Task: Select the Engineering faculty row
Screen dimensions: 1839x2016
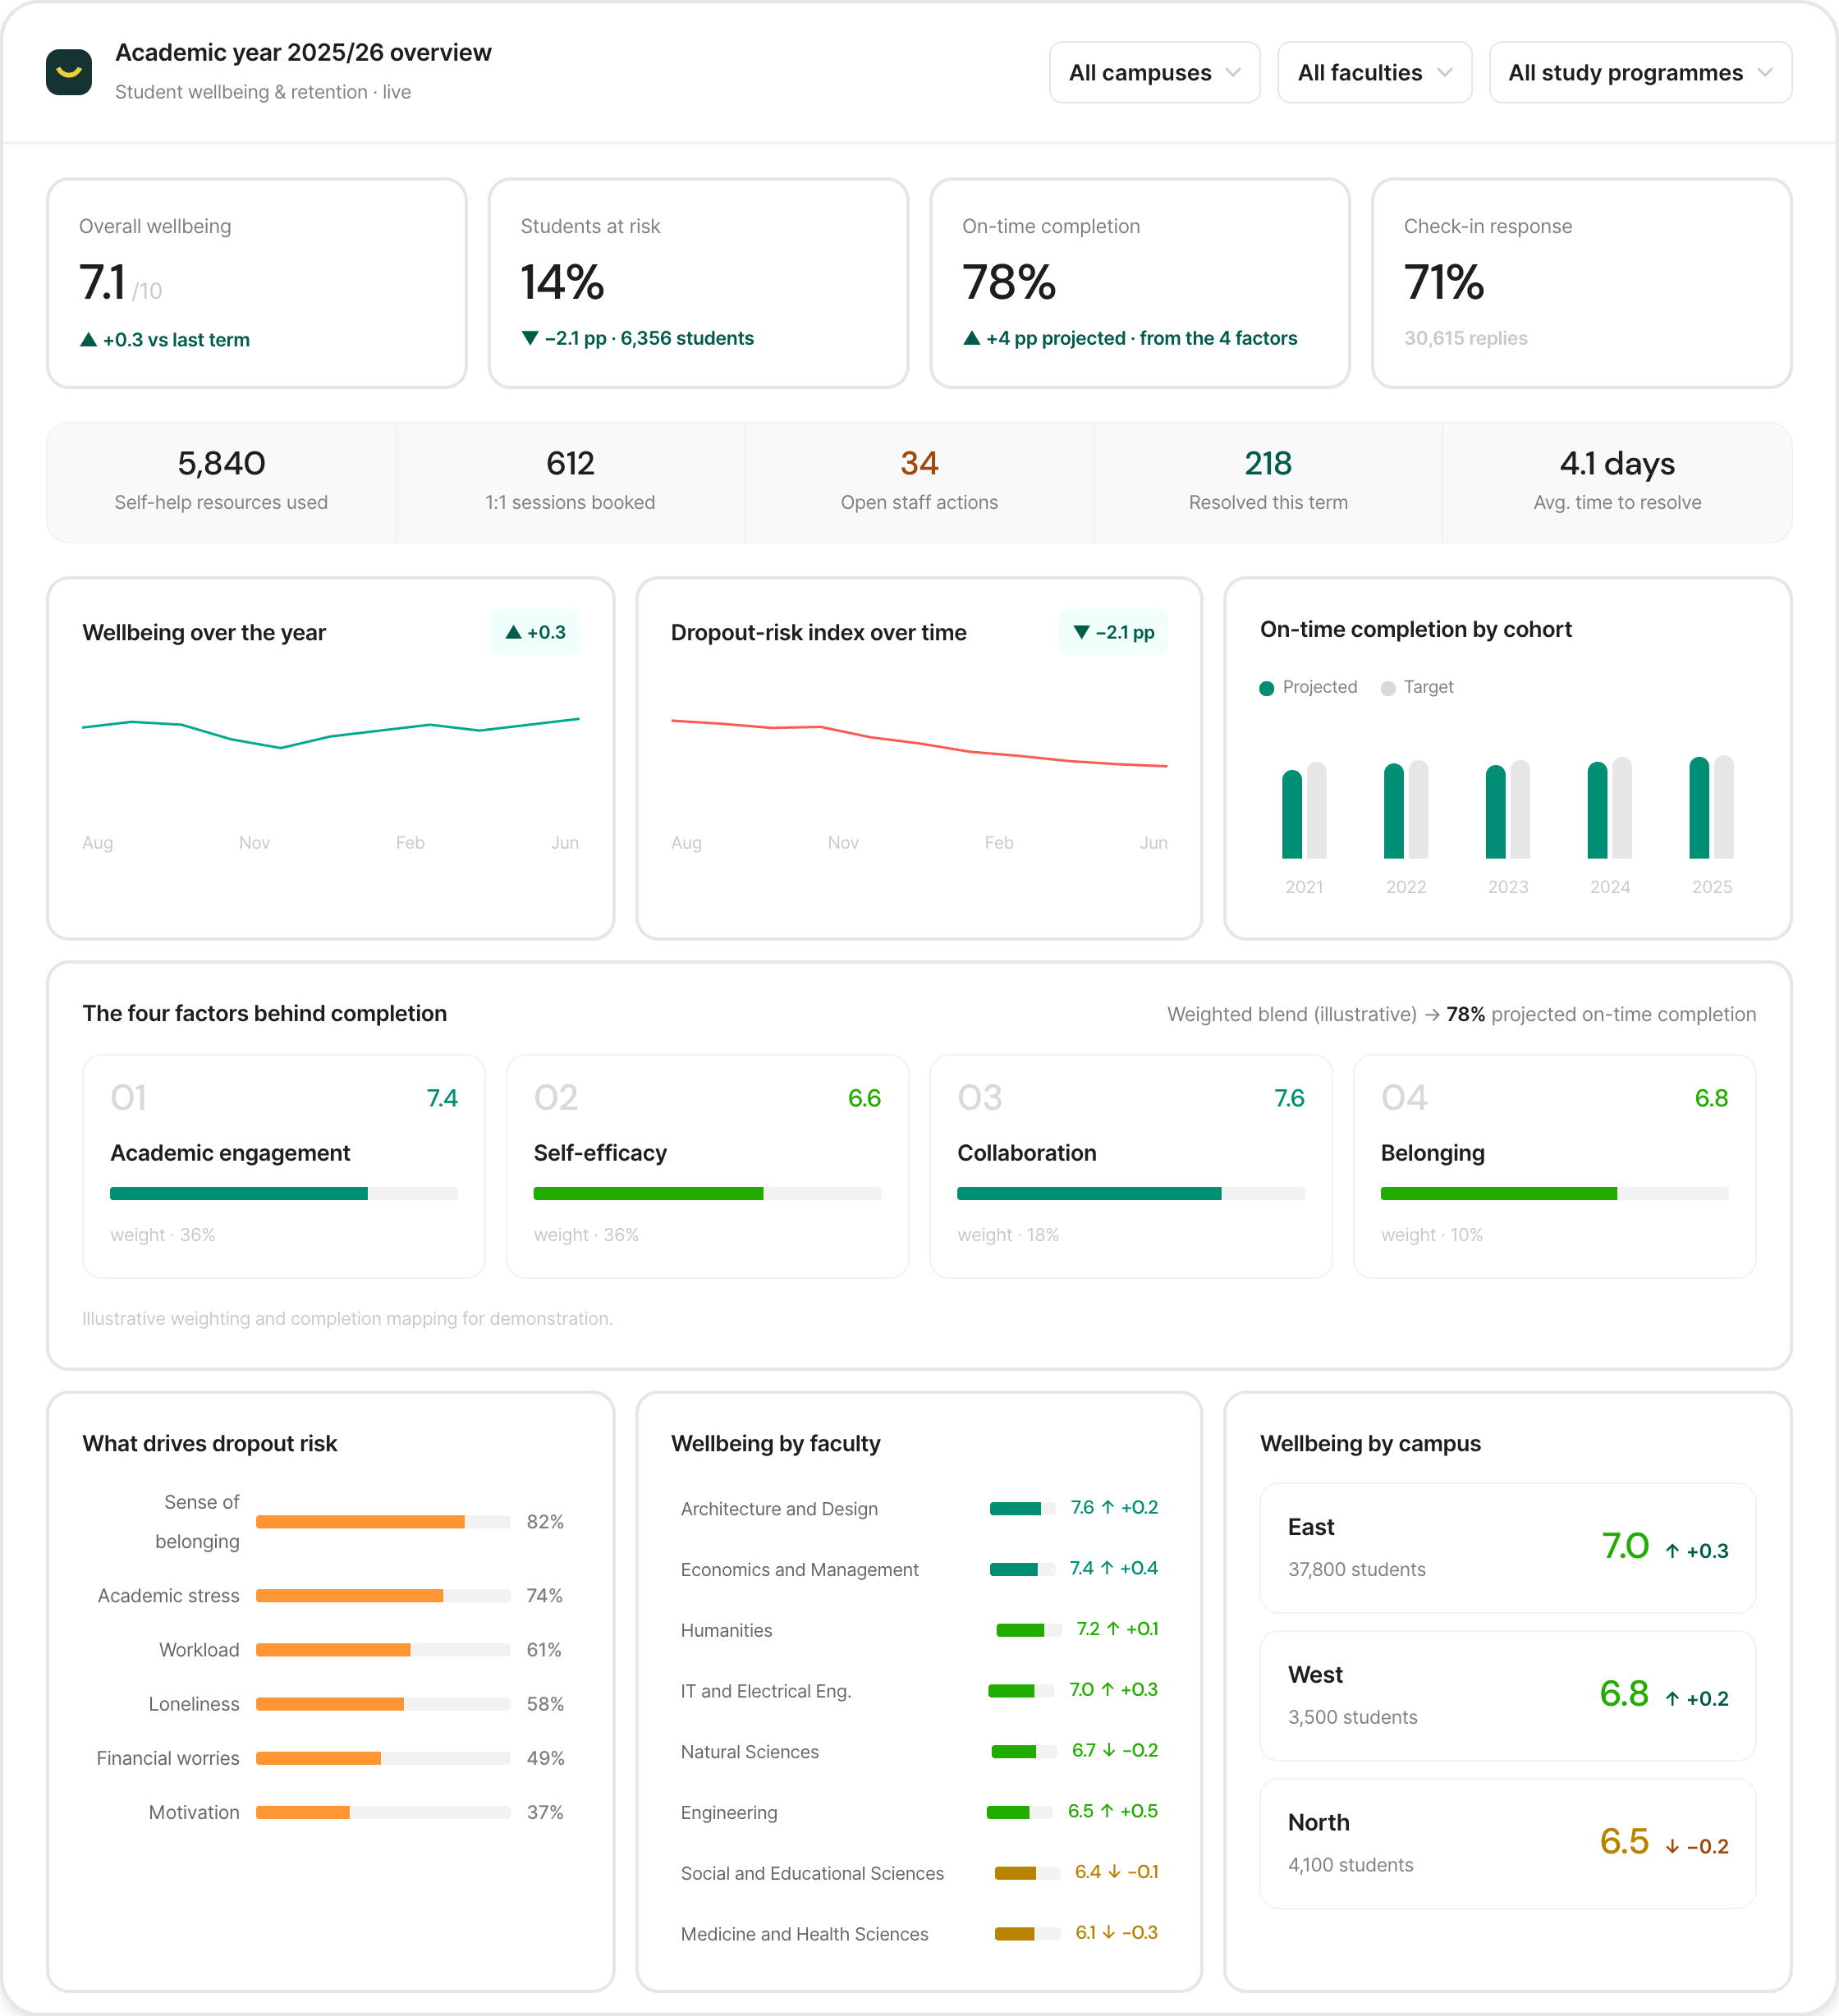Action: [919, 1812]
